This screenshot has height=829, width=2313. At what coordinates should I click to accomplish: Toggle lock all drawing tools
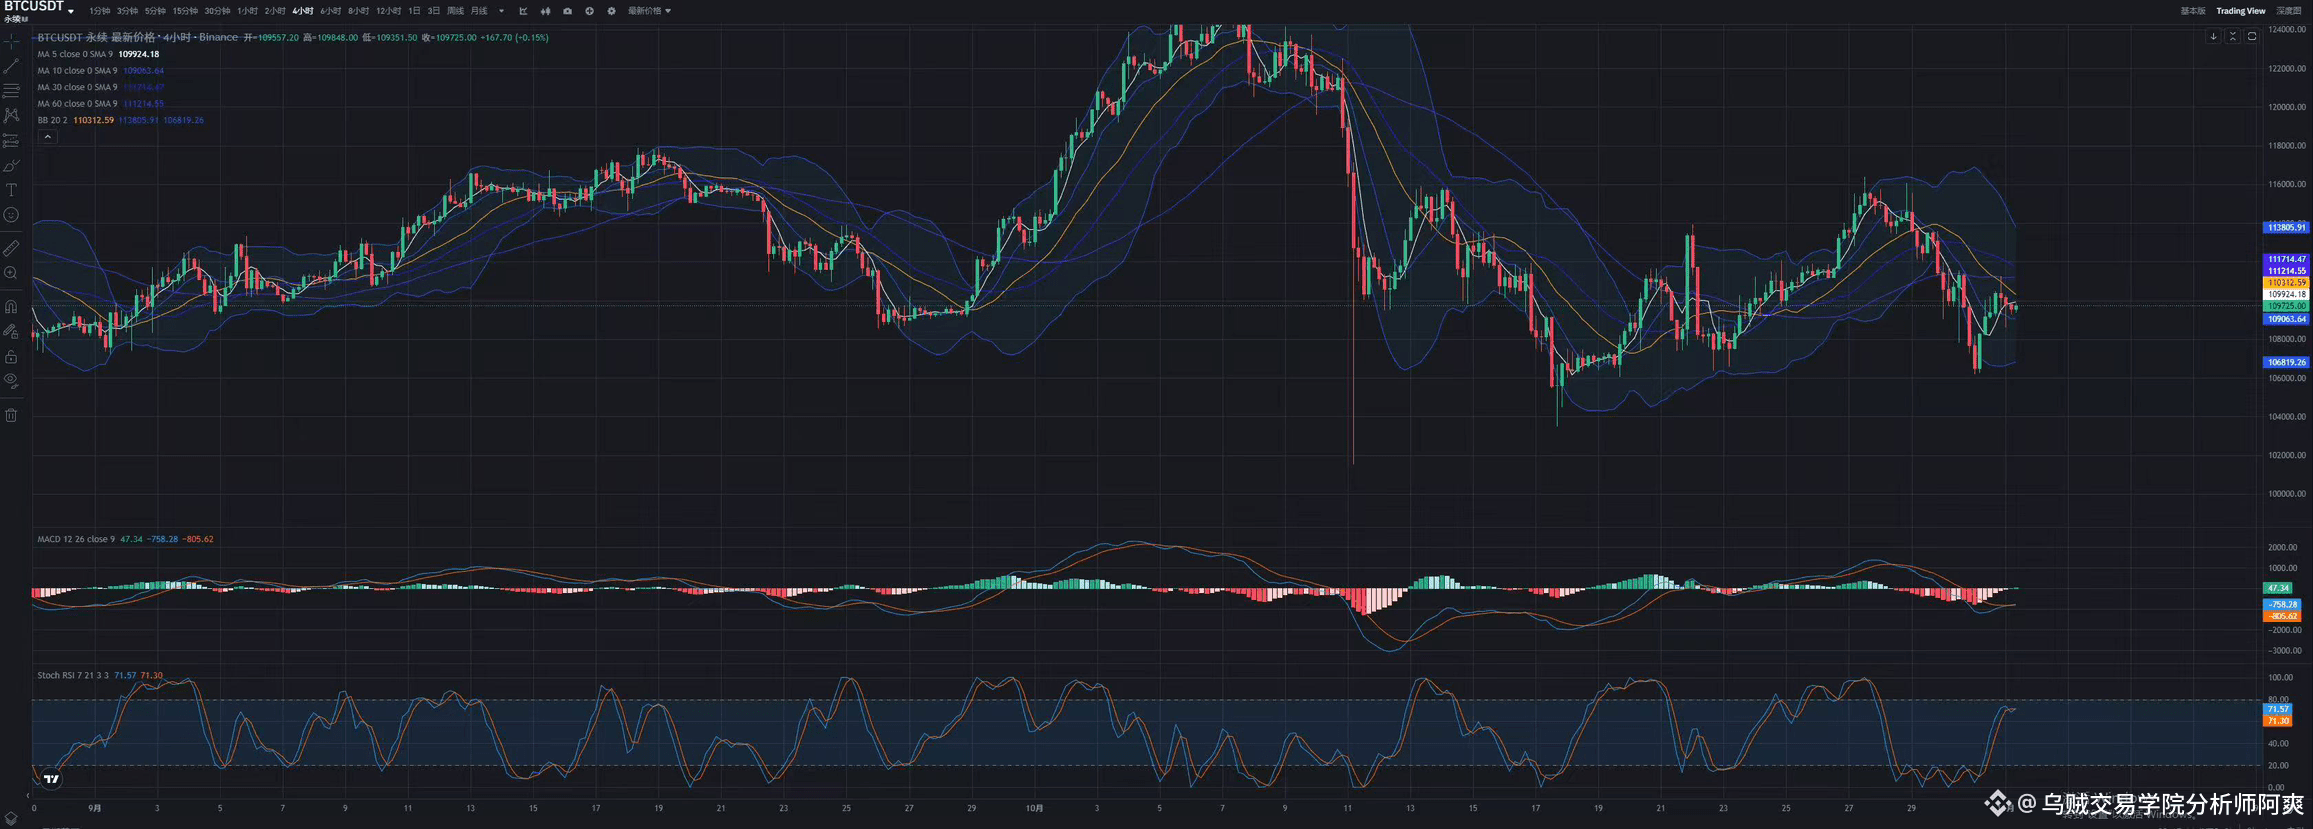tap(11, 356)
